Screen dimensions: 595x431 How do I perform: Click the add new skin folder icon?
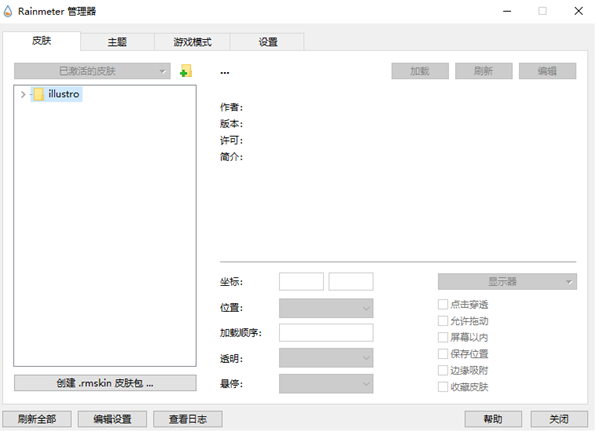tap(186, 71)
